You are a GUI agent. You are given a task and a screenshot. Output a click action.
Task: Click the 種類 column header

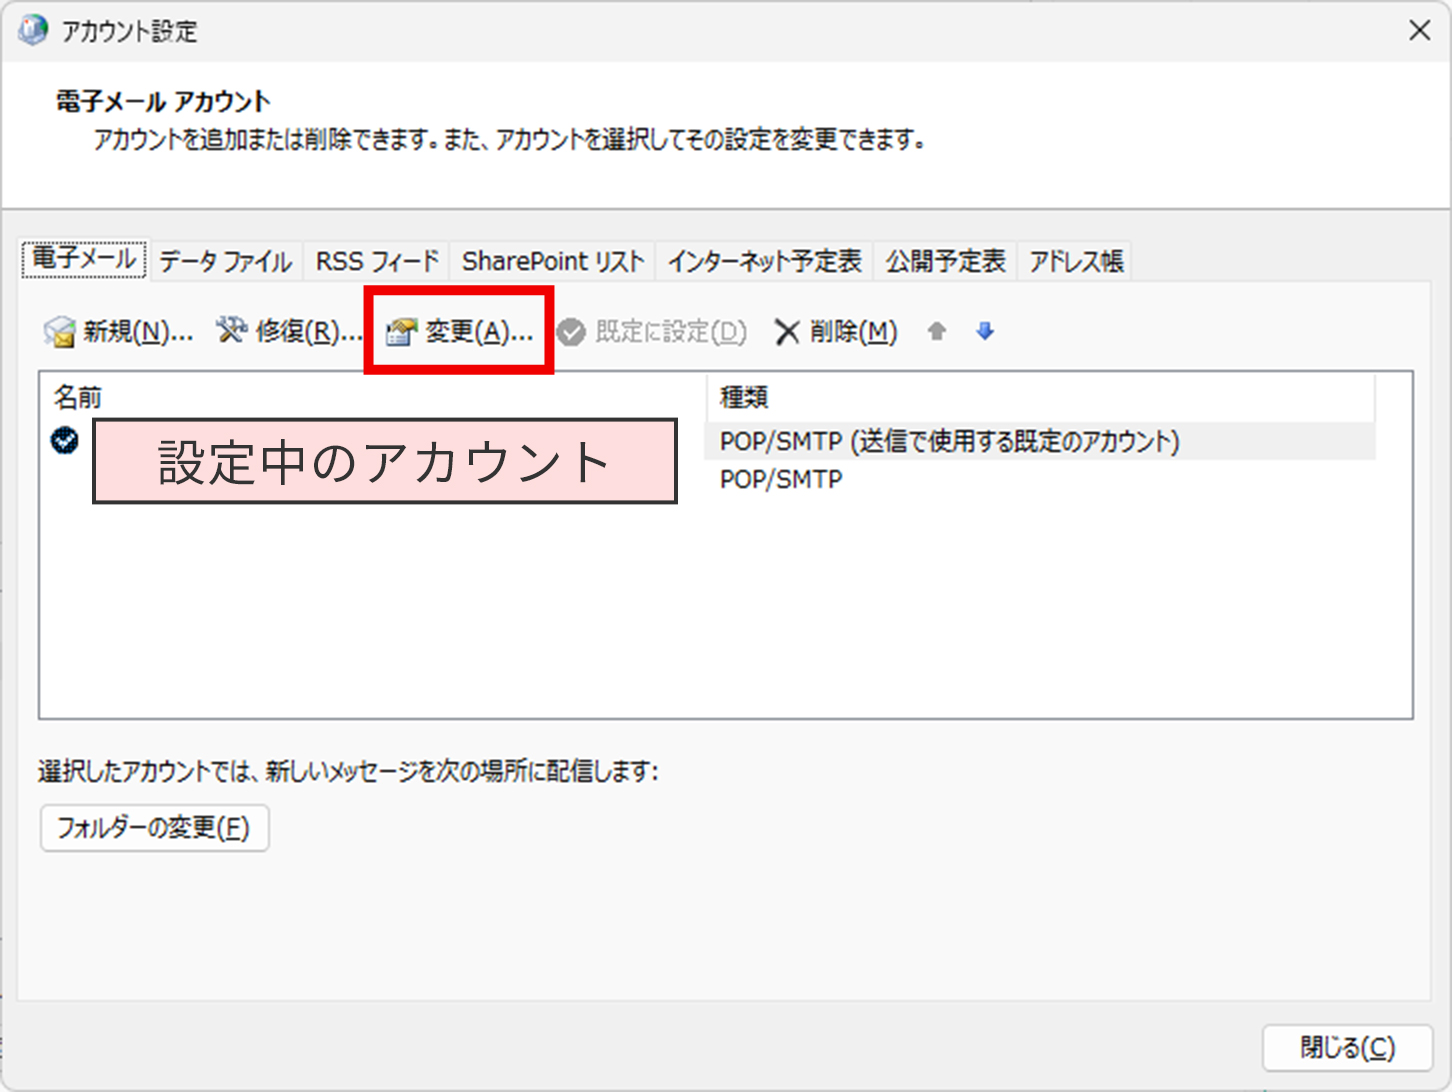(x=744, y=398)
